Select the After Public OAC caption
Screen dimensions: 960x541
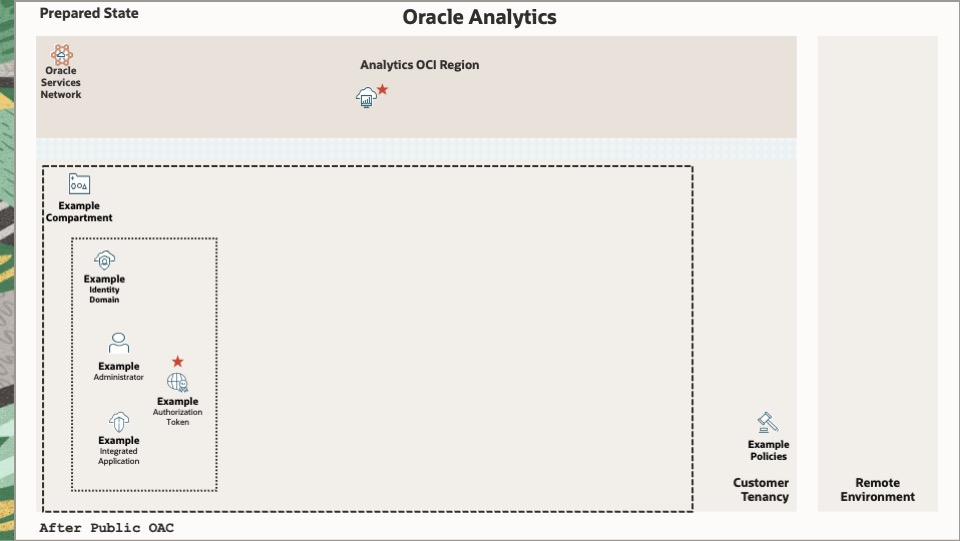click(x=106, y=527)
